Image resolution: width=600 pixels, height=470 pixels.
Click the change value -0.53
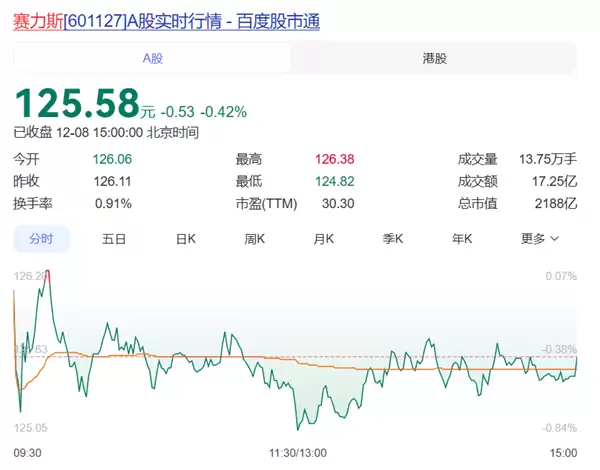point(178,112)
